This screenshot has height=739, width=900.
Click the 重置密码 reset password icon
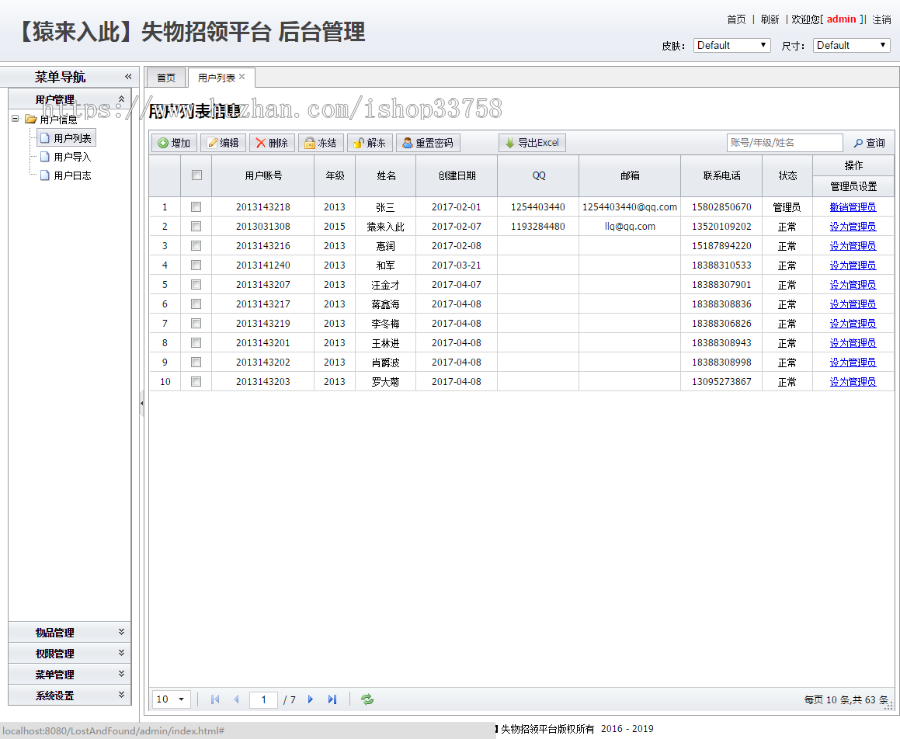click(425, 142)
